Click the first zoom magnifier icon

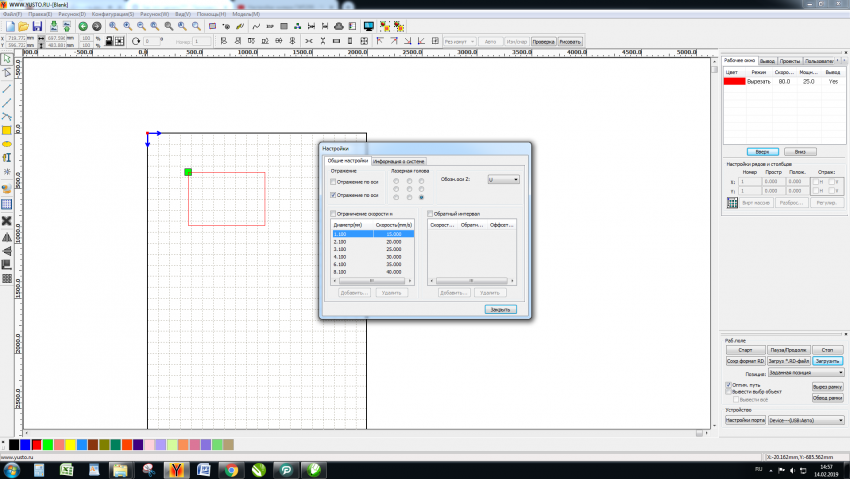[112, 26]
